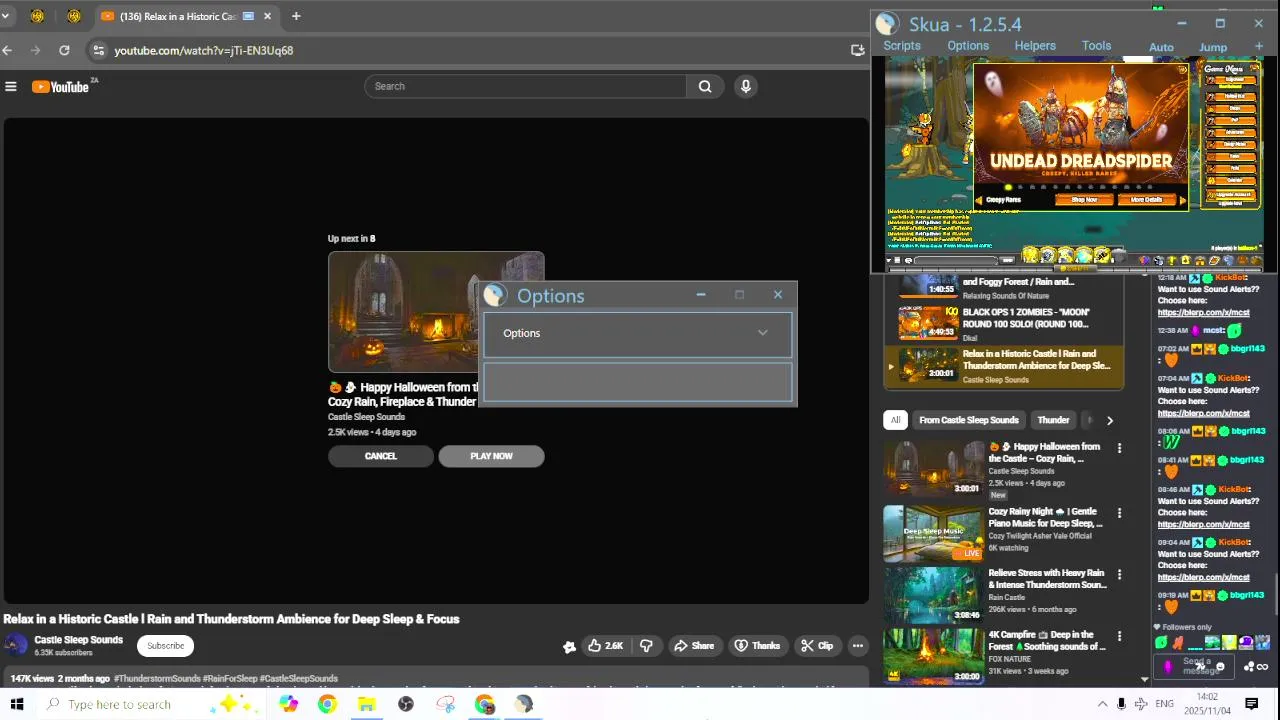Open the 4K Campfire video thumbnail
Screen dimensions: 1280x720
point(934,655)
